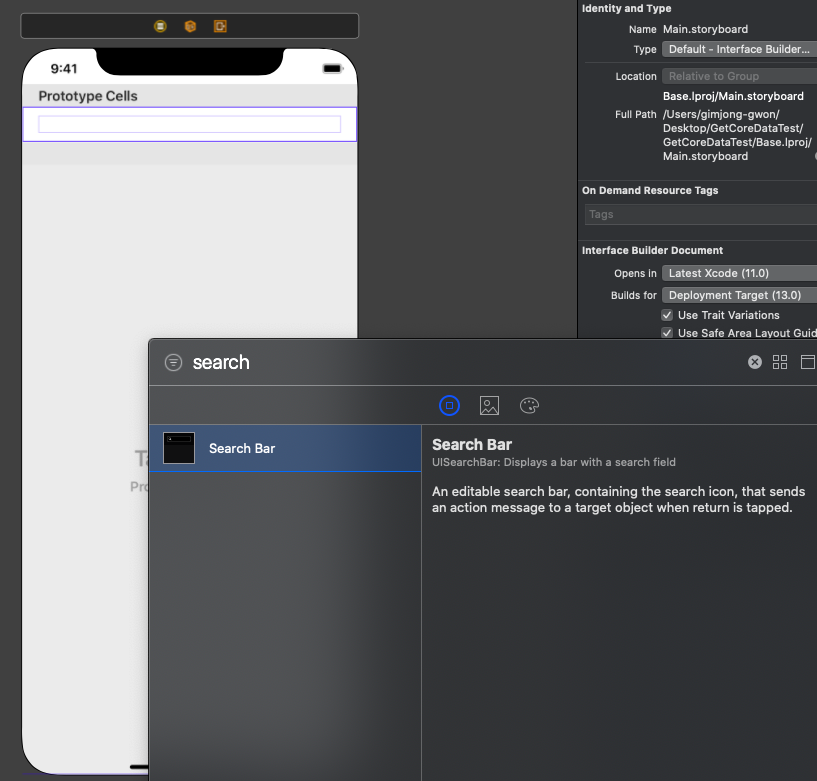Click the Base.lproj/Main.storyboard path text
Screen dimensions: 817x781
pos(733,96)
